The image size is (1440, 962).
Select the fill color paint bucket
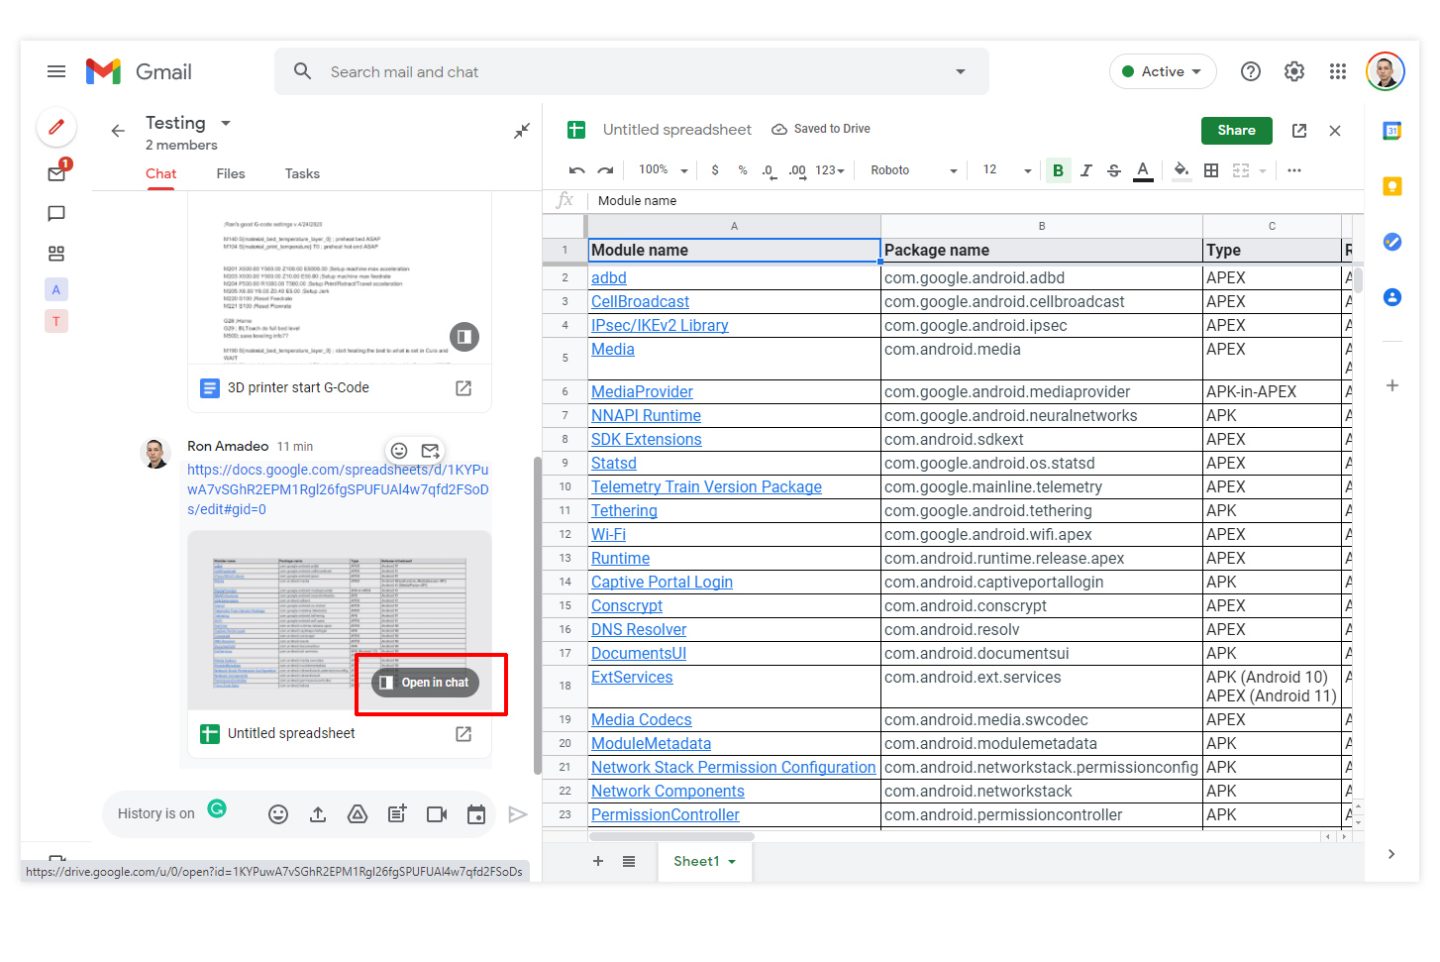pyautogui.click(x=1181, y=171)
